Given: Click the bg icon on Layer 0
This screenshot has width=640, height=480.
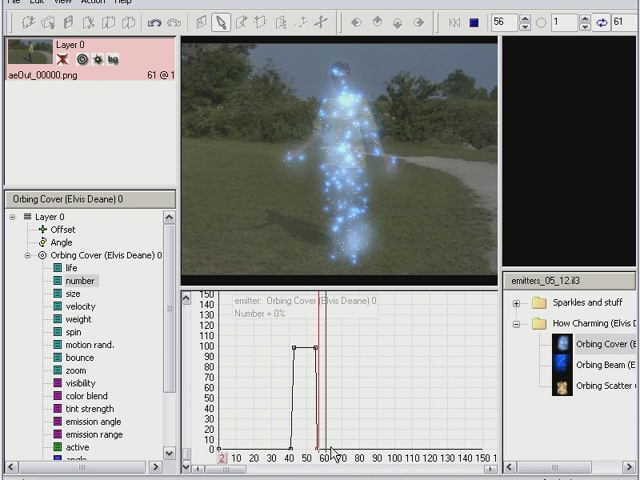Looking at the screenshot, I should click(x=113, y=60).
